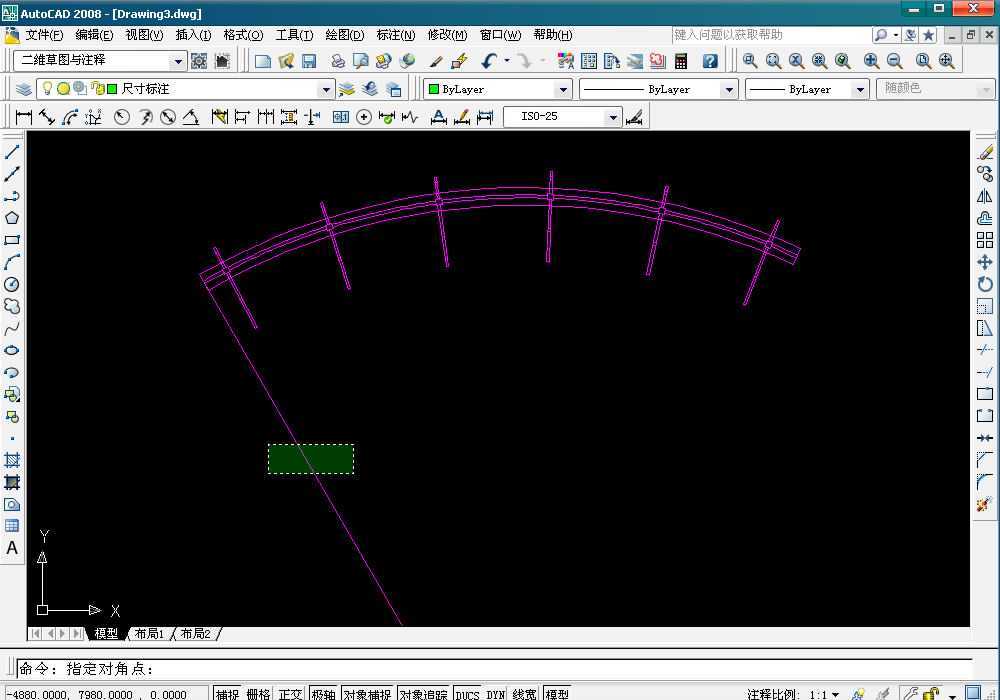This screenshot has height=700, width=1000.
Task: Select the Explode modify tool
Action: 985,504
